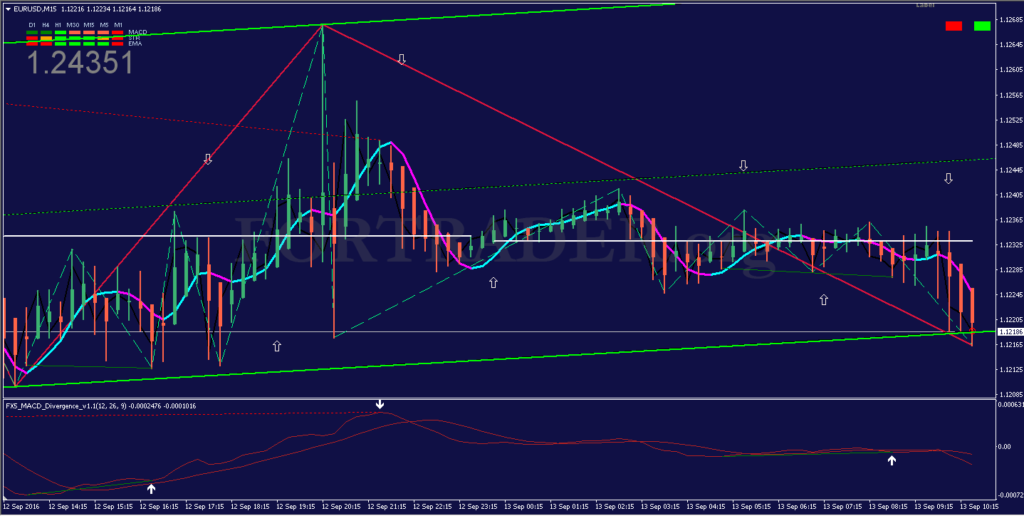Select the H4 timeframe label in dashboard
Viewport: 1024px width, 516px height.
click(46, 25)
